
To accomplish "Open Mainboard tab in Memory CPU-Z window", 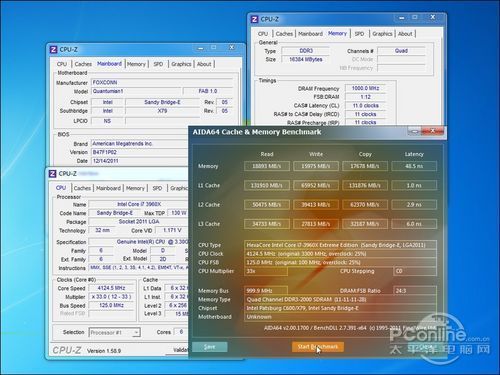I will coord(310,34).
